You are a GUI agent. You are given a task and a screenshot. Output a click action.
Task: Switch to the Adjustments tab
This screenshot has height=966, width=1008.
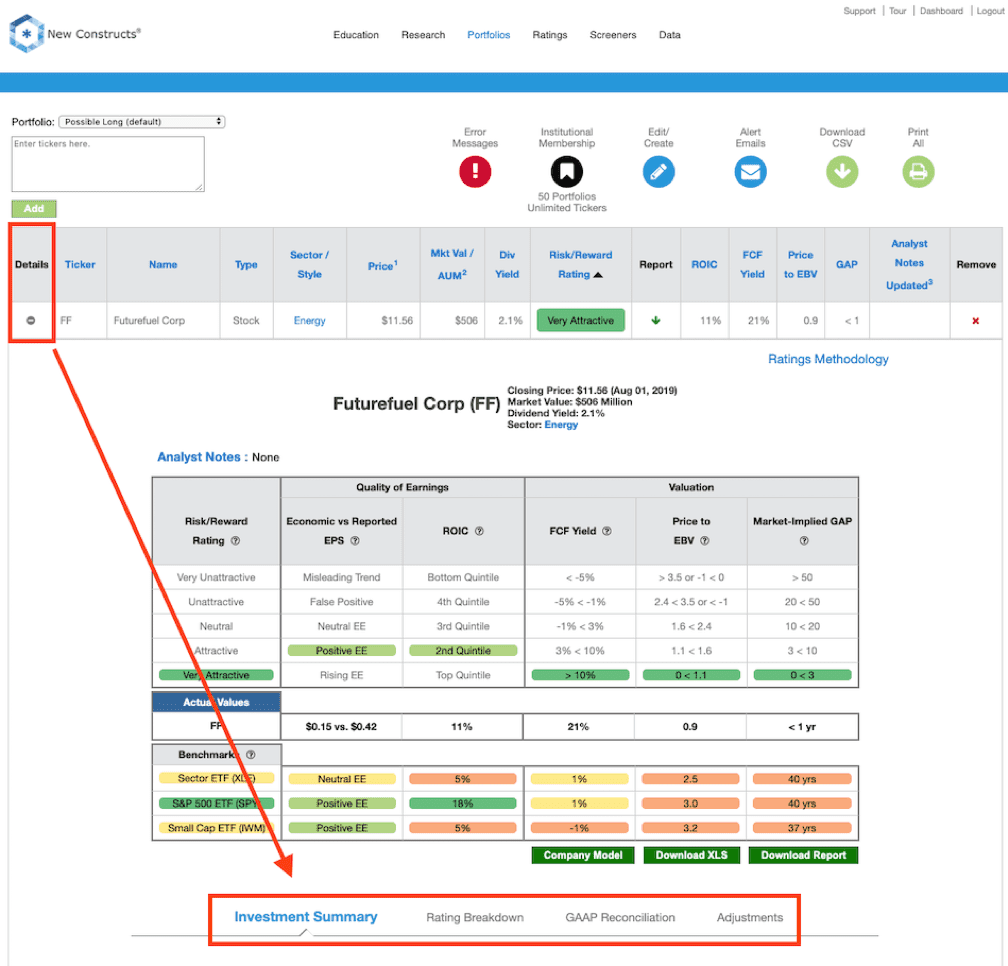[750, 917]
